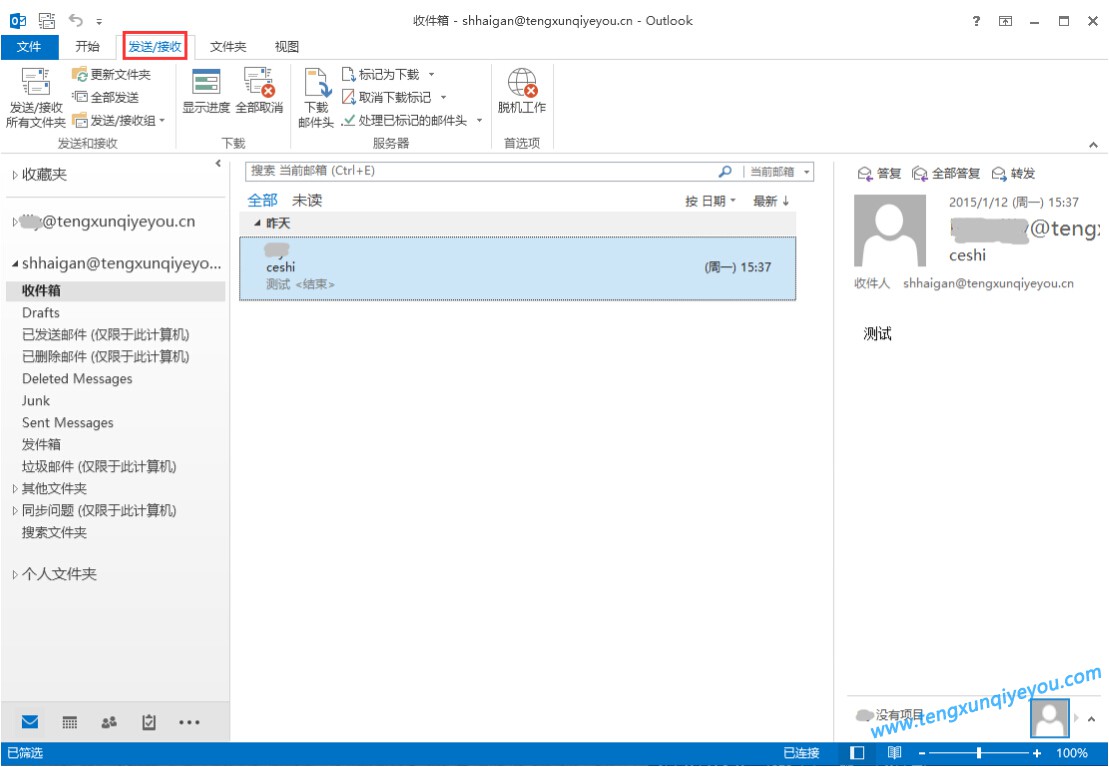Viewport: 1109px width, 767px height.
Task: Open the 文件 tab
Action: 29,47
